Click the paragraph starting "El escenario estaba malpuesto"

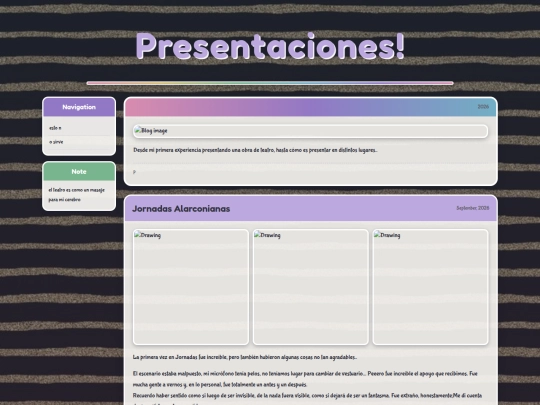(305, 379)
